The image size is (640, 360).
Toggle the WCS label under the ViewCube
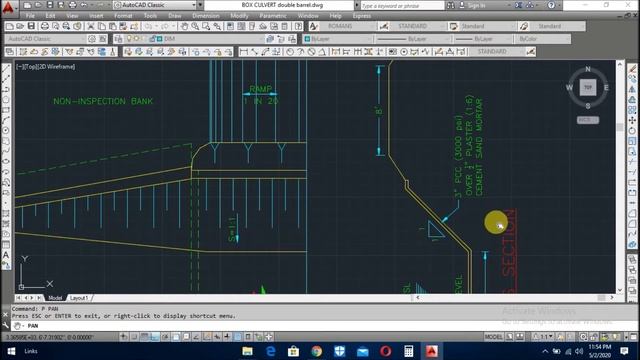tap(588, 120)
